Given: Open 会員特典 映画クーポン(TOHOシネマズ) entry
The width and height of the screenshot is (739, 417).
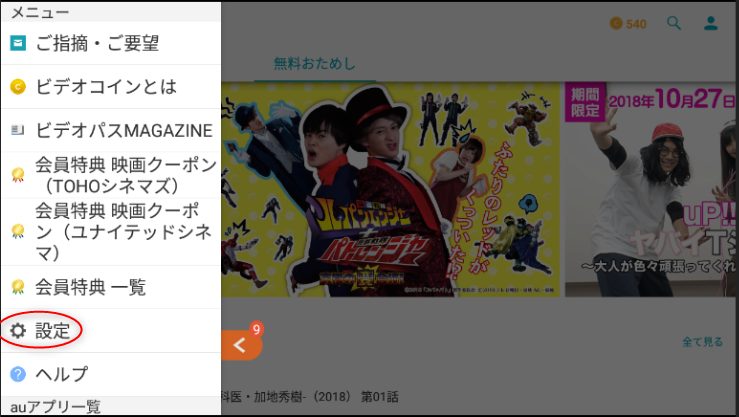Looking at the screenshot, I should coord(111,175).
